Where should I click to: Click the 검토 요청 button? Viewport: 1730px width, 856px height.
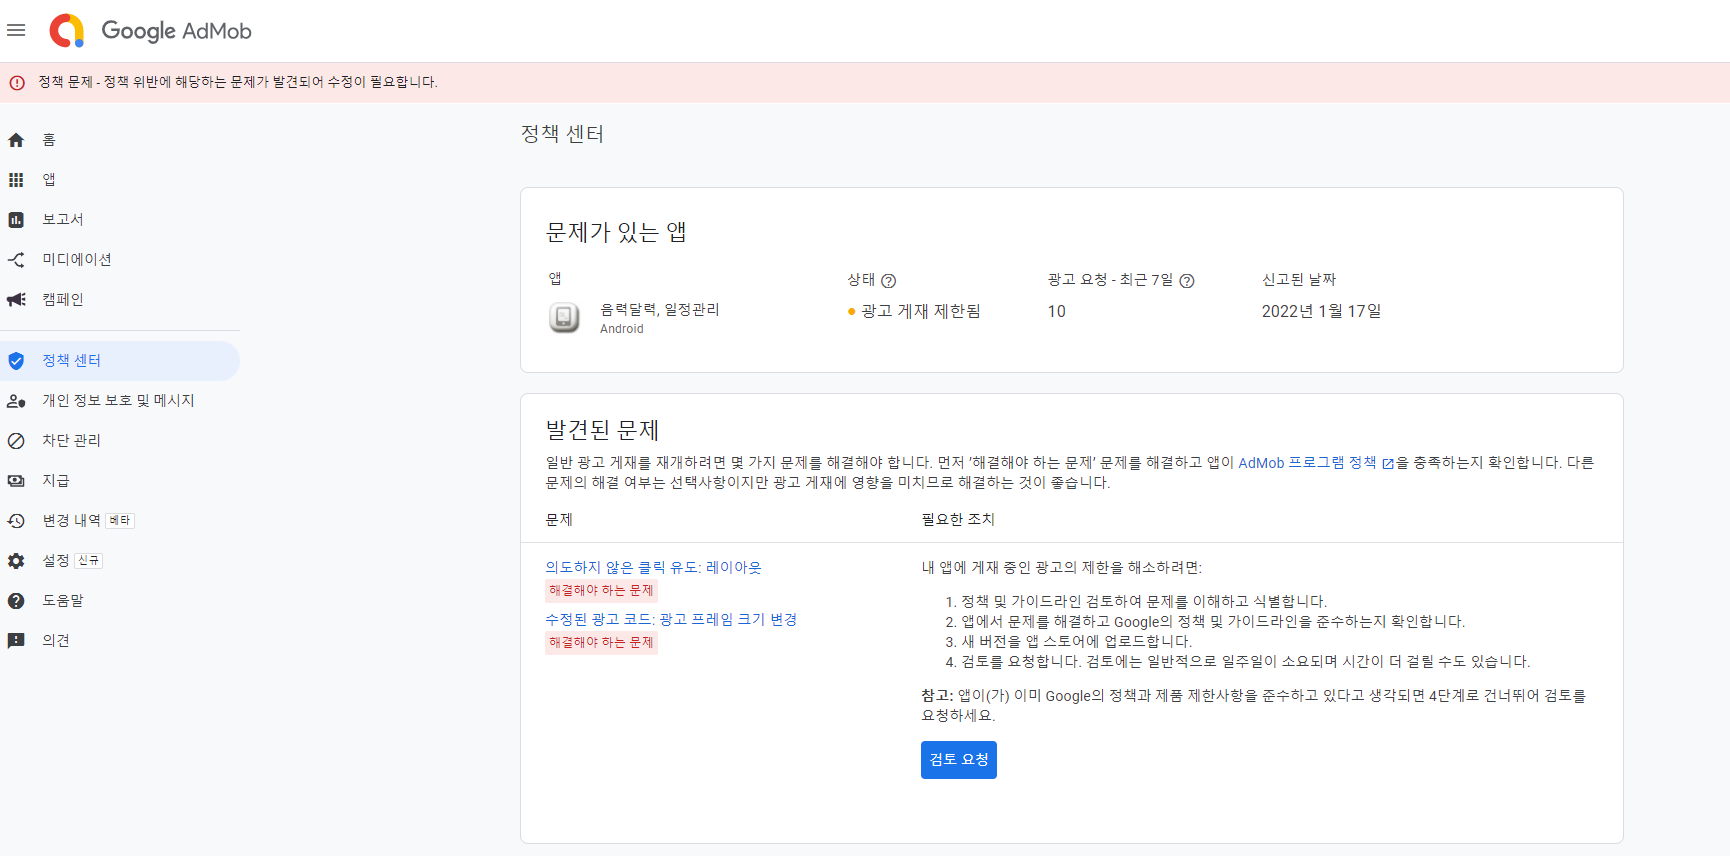pos(959,760)
